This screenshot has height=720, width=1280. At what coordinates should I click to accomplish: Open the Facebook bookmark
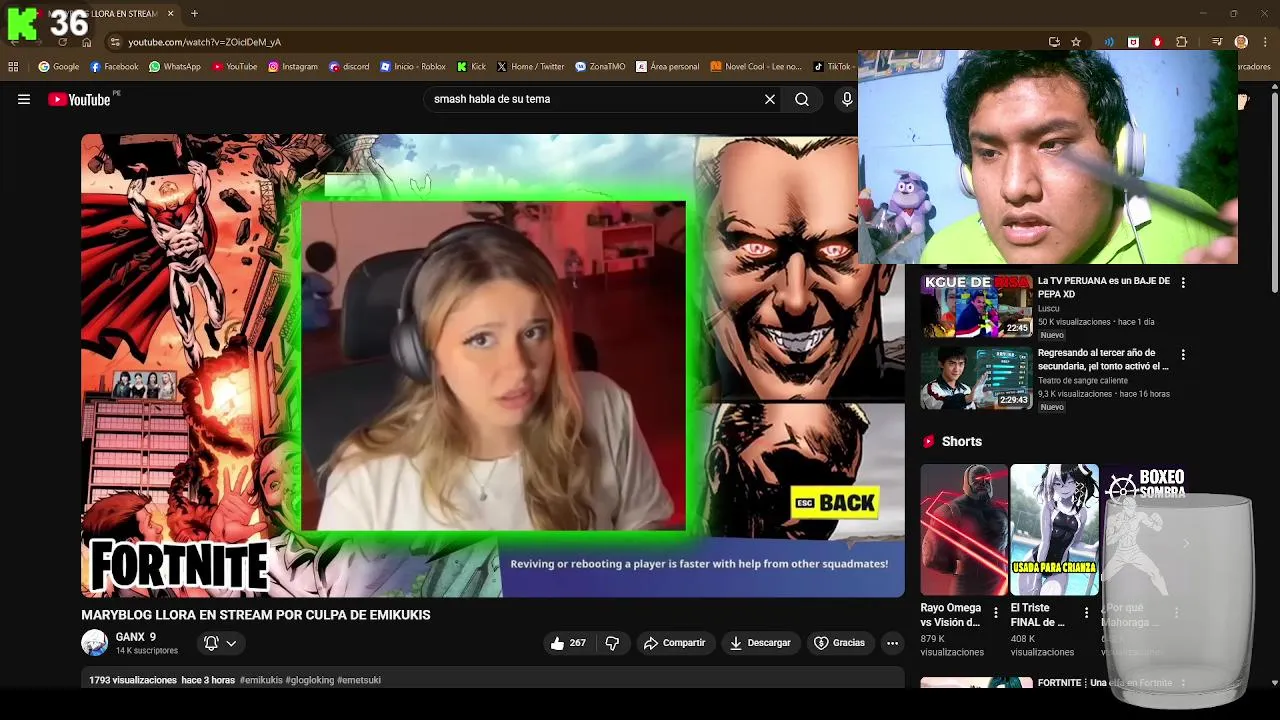pos(114,67)
